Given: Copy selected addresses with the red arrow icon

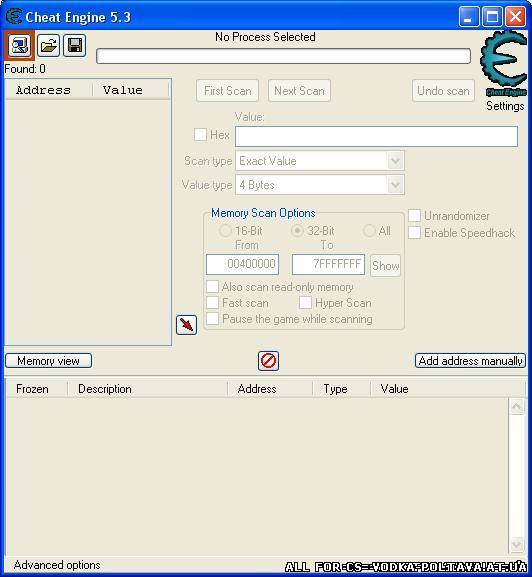Looking at the screenshot, I should pos(187,325).
